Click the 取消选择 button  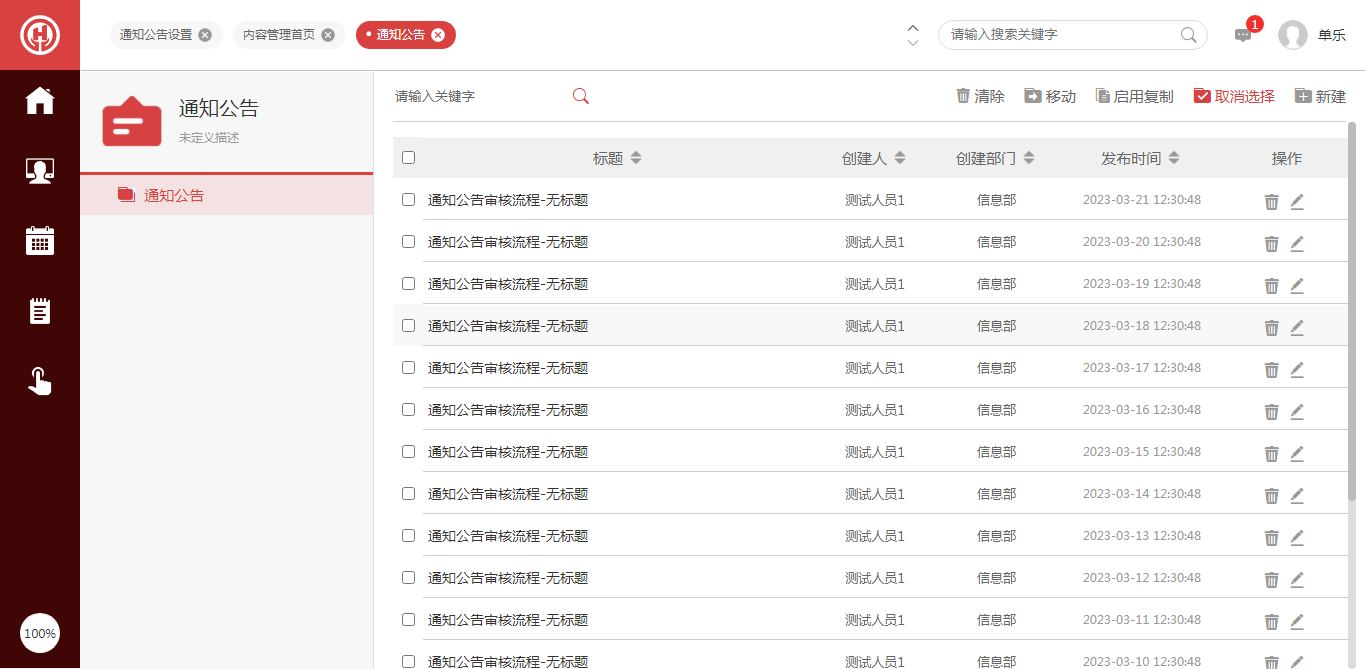point(1234,96)
